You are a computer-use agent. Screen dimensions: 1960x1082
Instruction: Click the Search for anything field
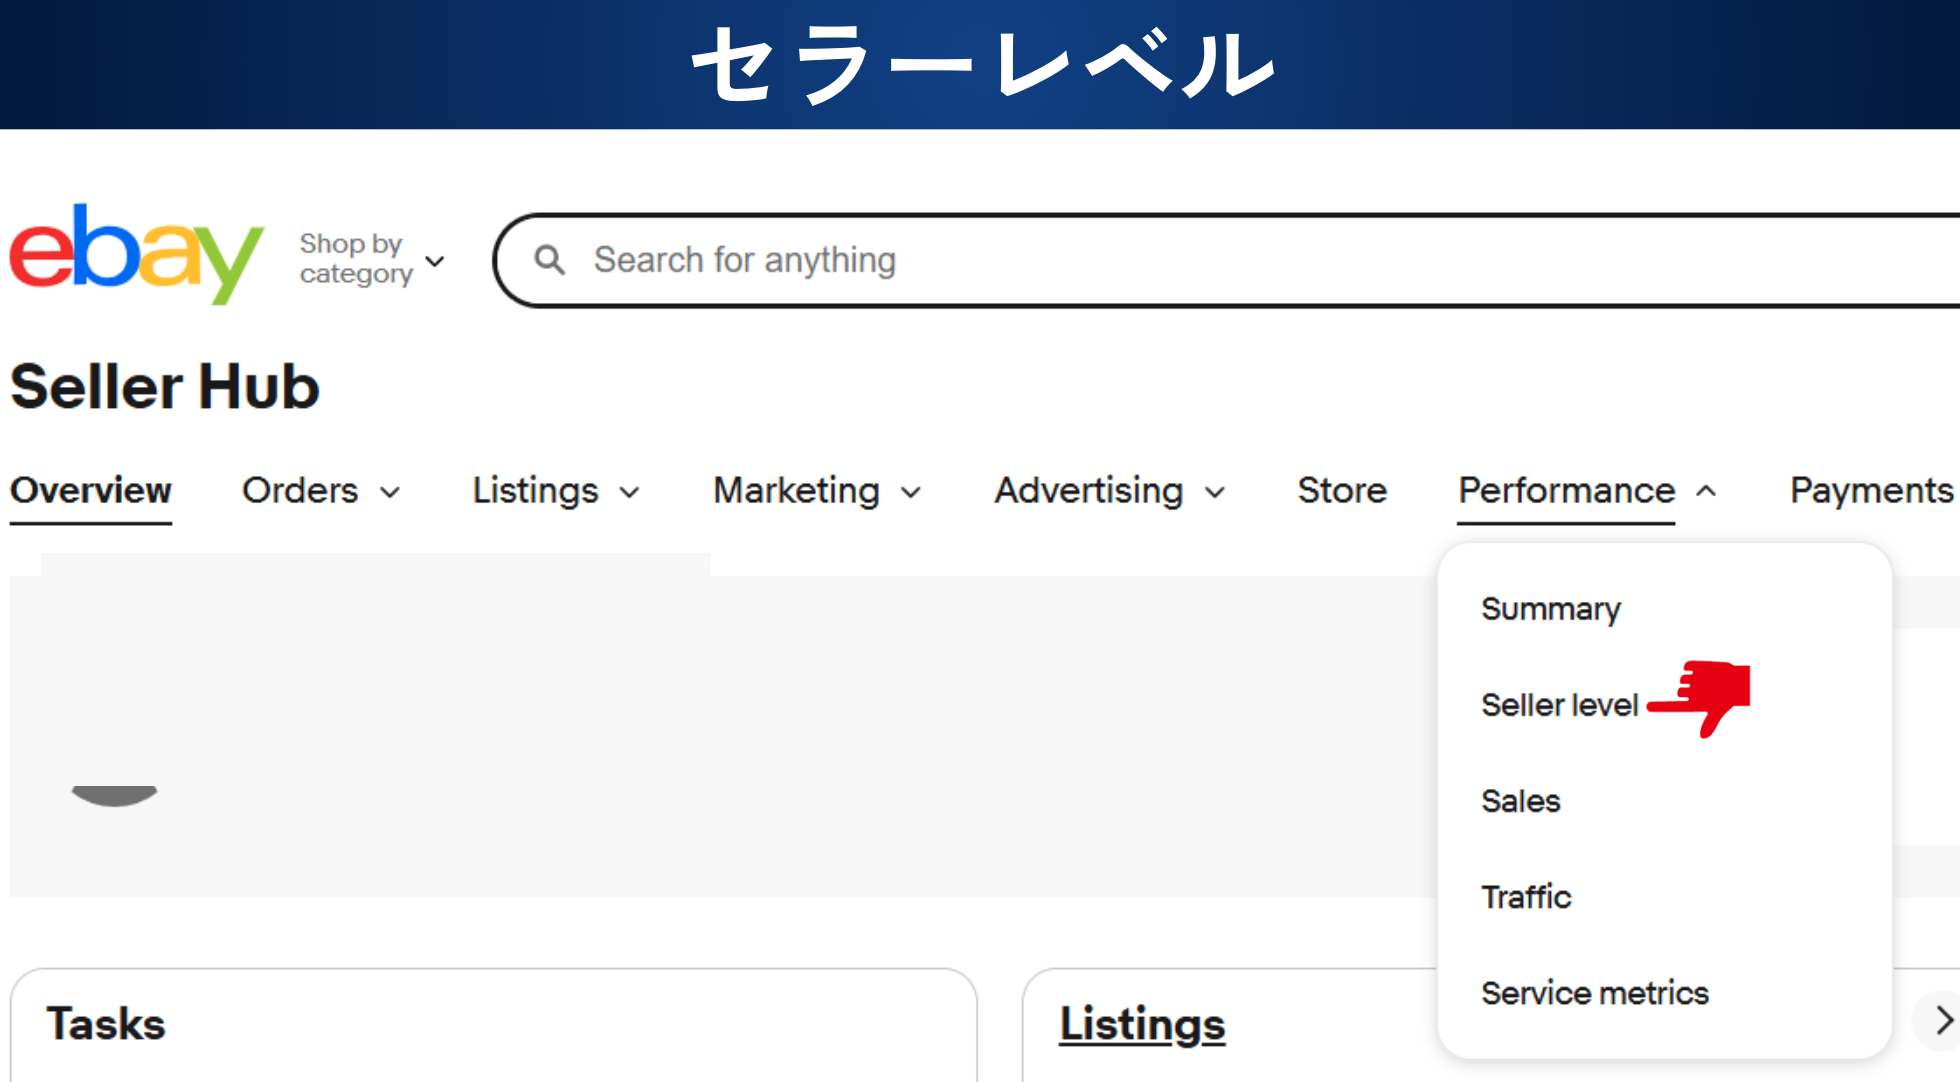pos(1200,260)
